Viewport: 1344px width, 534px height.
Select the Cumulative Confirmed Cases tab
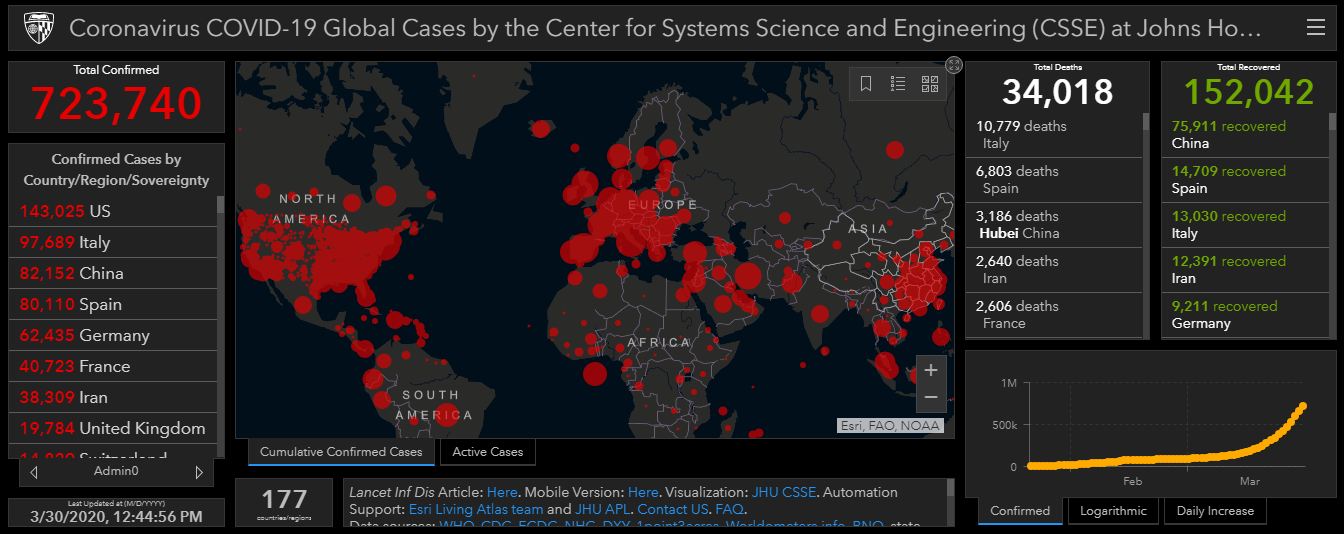(341, 452)
